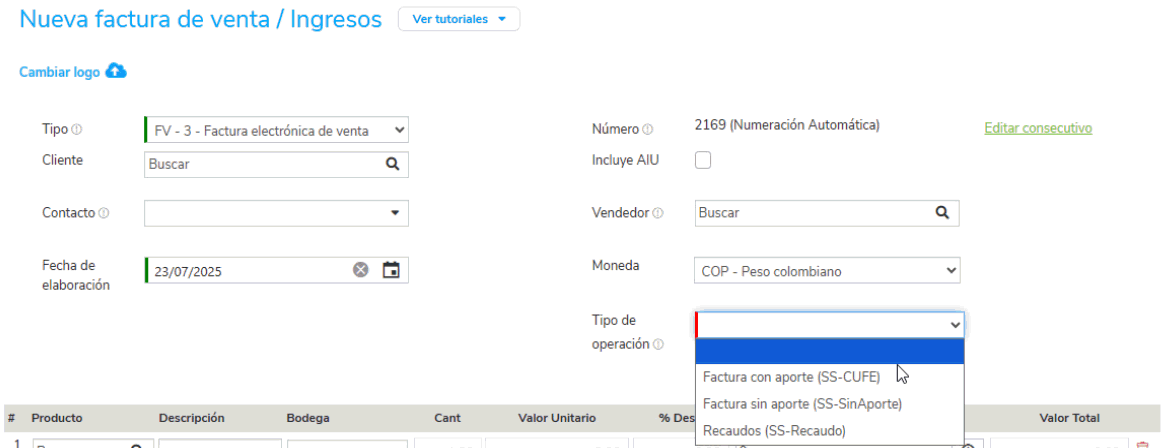This screenshot has height=448, width=1168.
Task: Click the info icon next to Contacto
Action: (104, 213)
